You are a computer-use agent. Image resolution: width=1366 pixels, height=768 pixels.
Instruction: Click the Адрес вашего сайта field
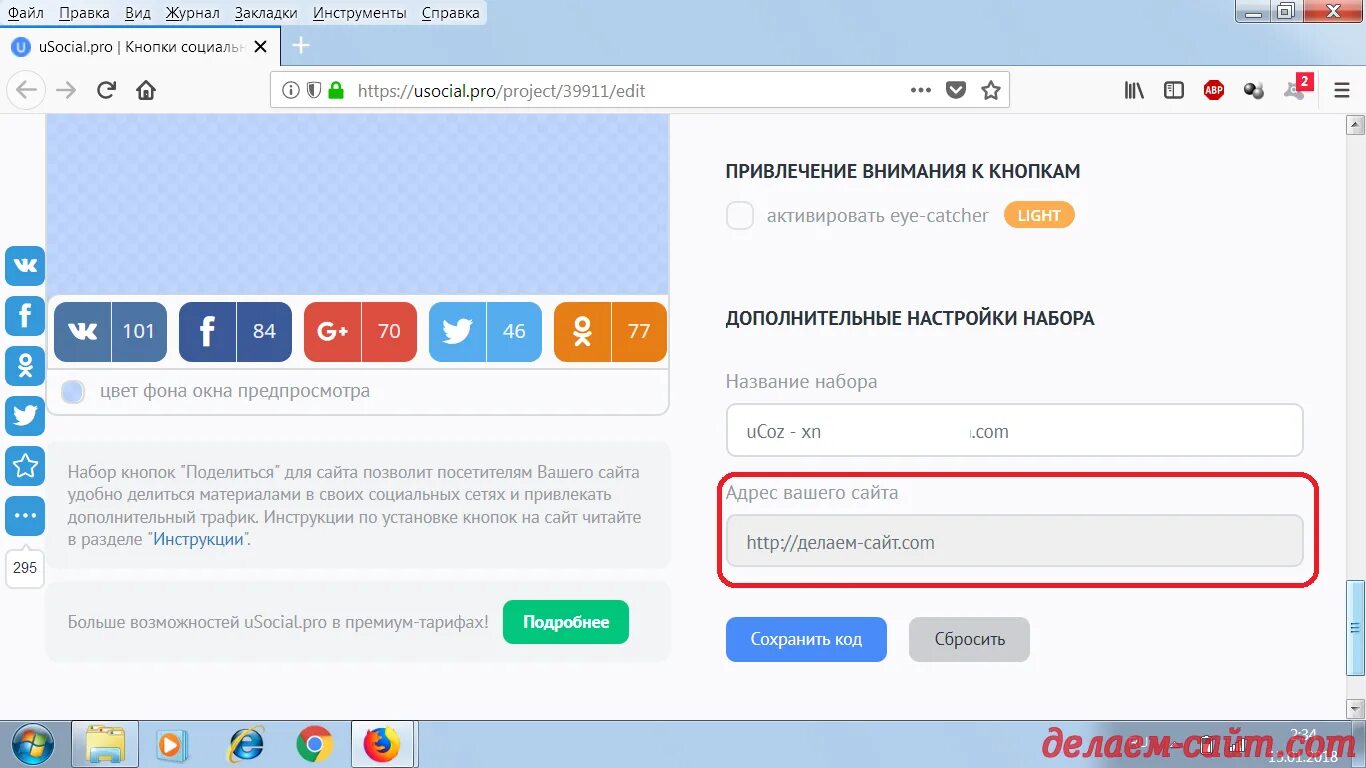pyautogui.click(x=1014, y=542)
